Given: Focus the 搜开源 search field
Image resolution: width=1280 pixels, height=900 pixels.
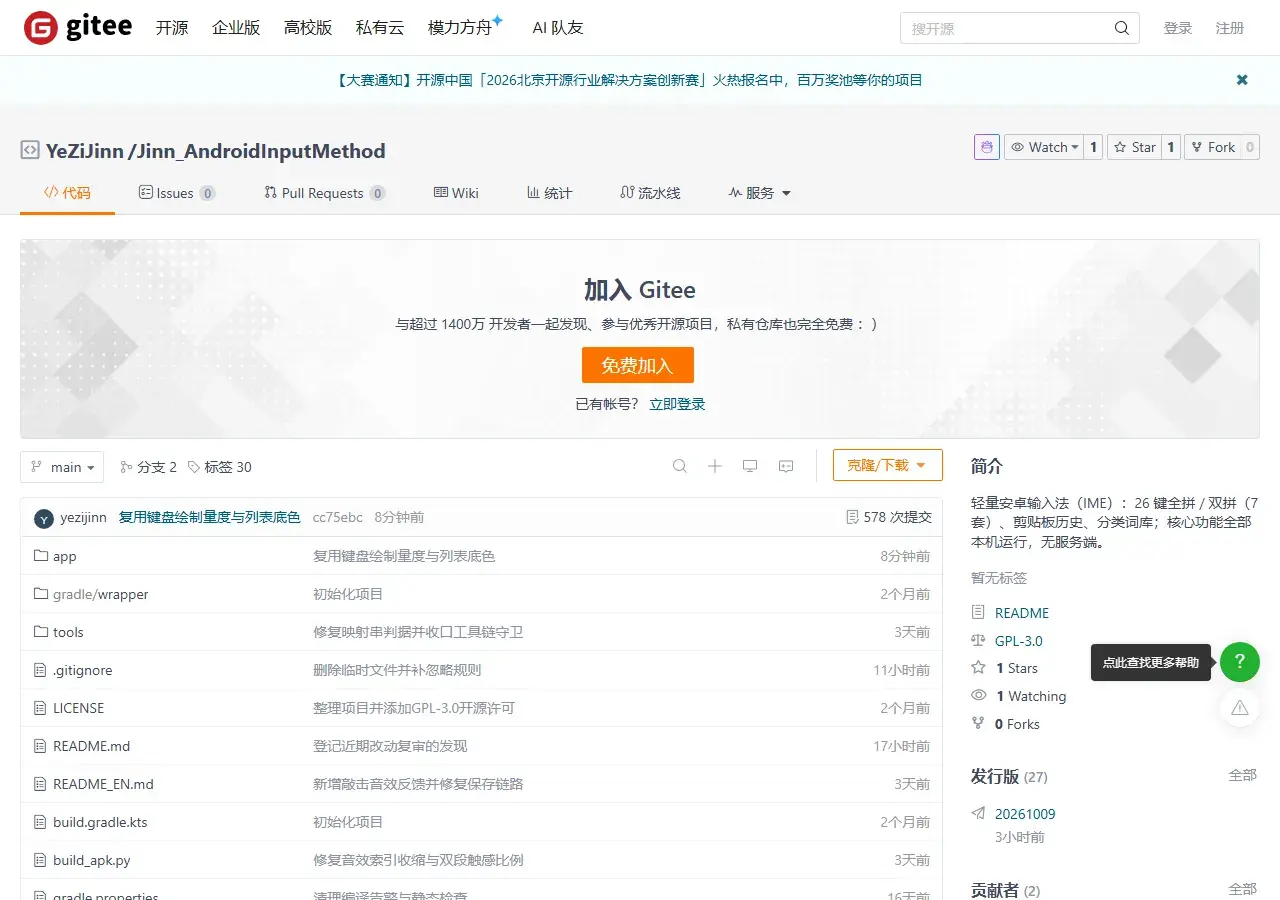Looking at the screenshot, I should click(1005, 28).
